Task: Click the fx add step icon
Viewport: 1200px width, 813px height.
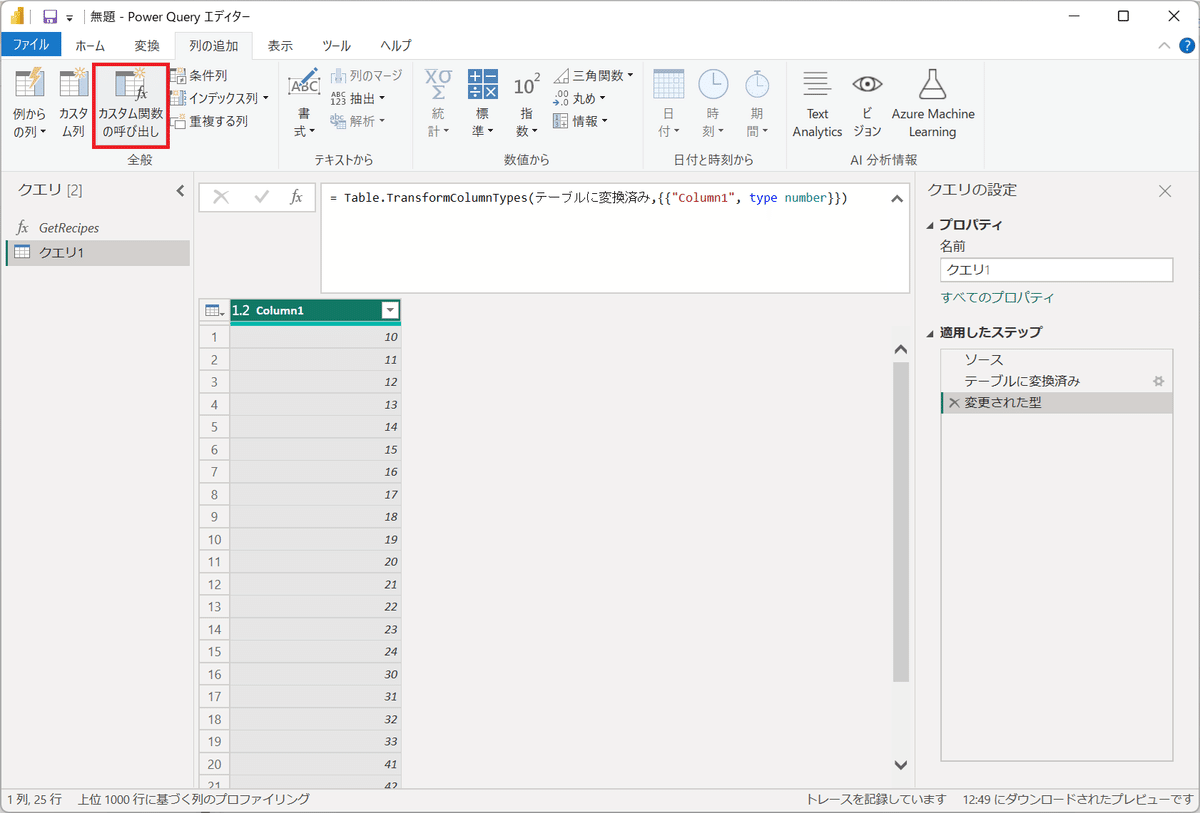Action: (x=296, y=197)
